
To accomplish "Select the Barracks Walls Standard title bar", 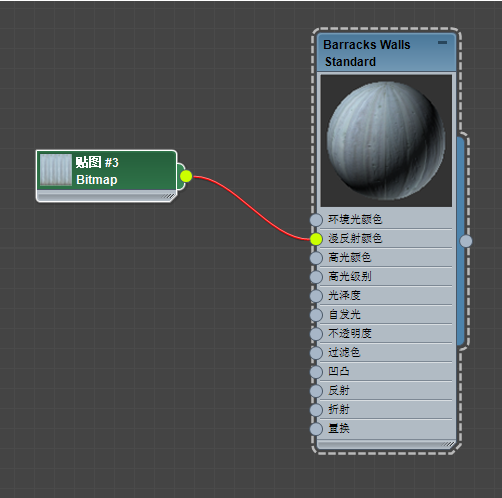I will click(386, 53).
